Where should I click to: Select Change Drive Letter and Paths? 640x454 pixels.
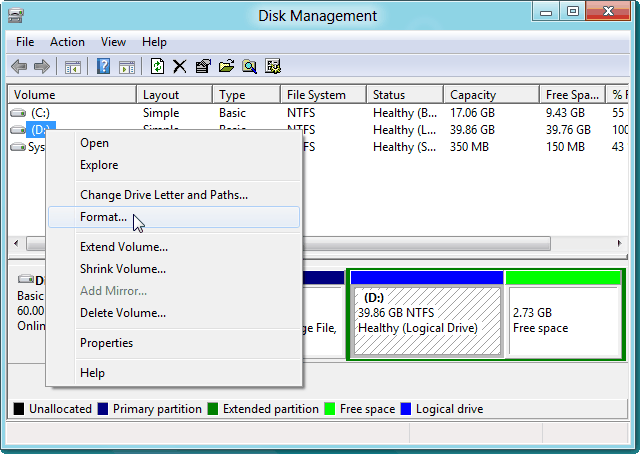point(174,195)
